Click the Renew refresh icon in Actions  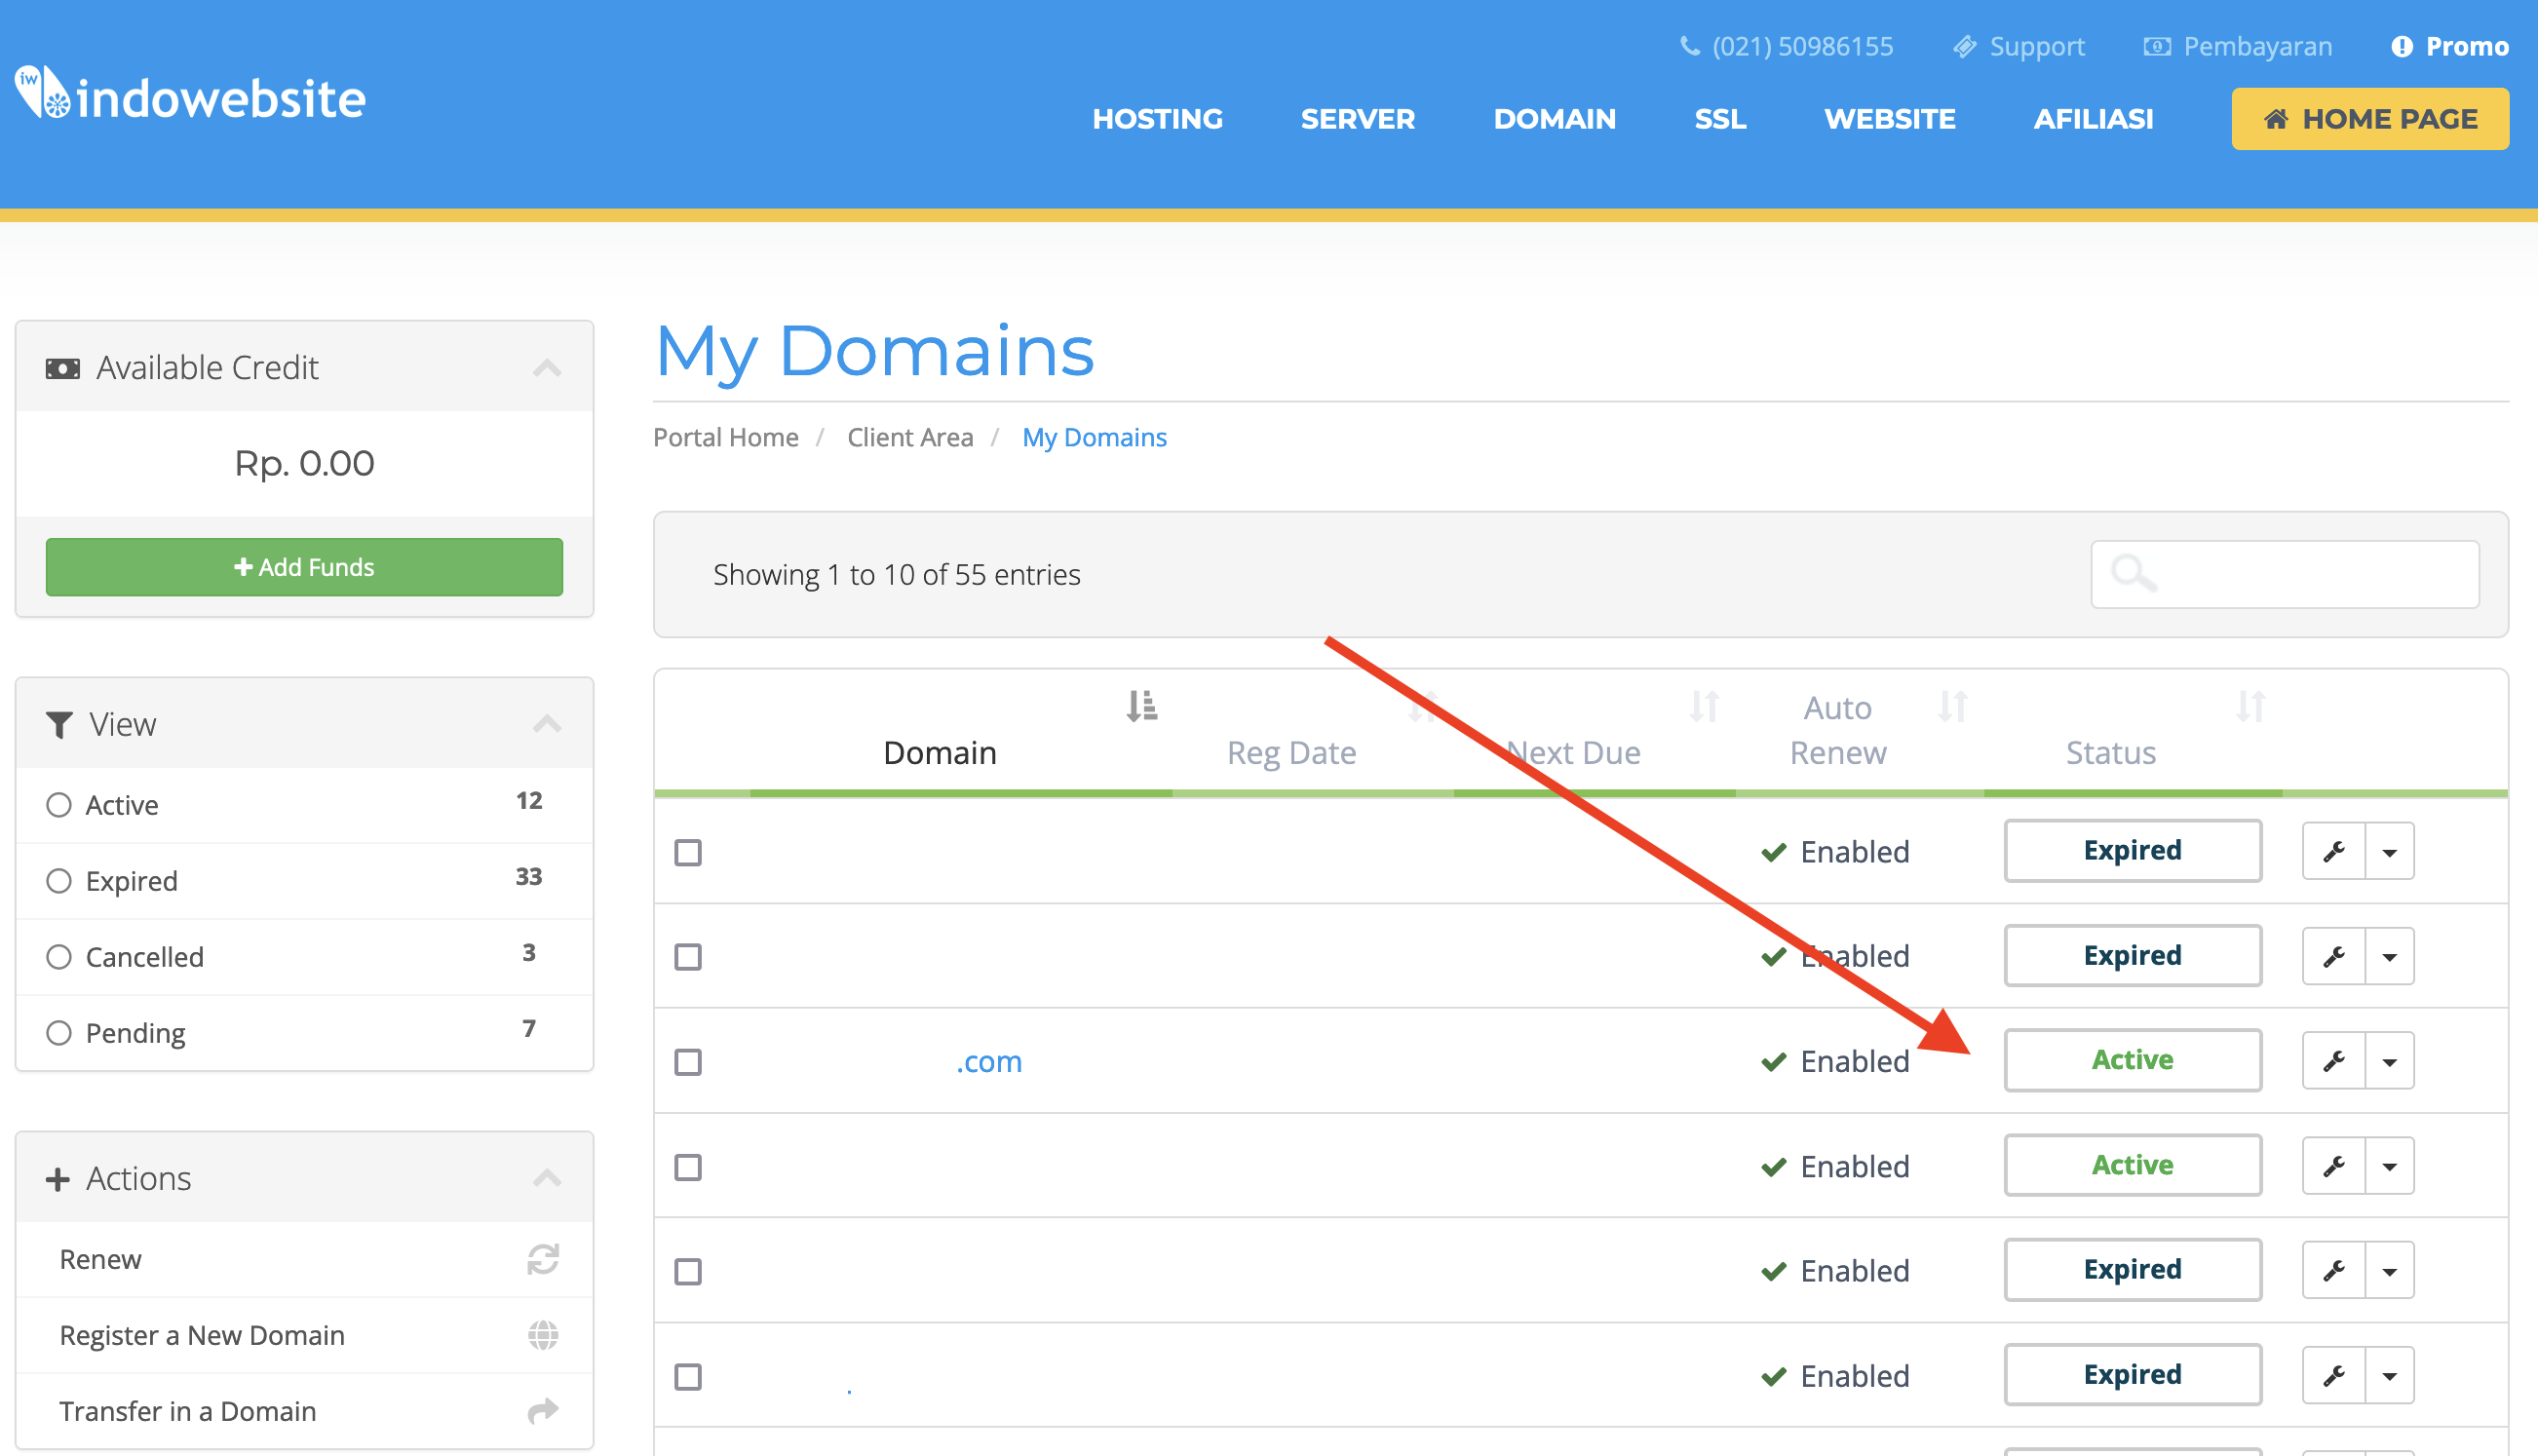(x=543, y=1259)
